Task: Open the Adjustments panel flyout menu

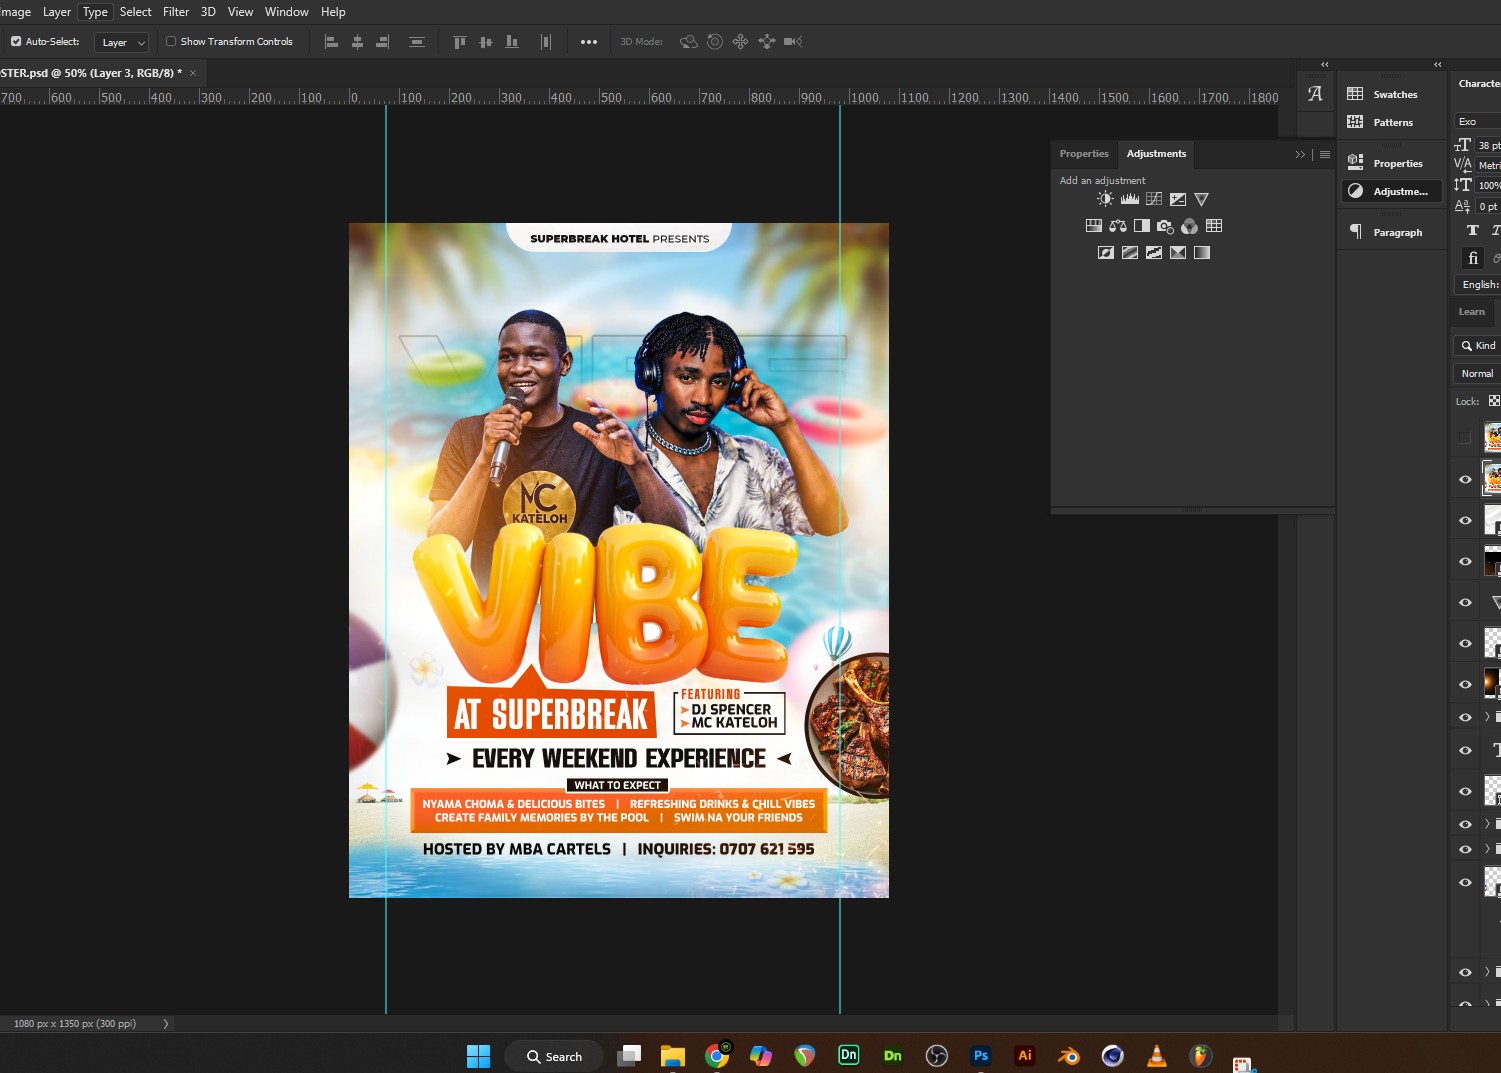Action: click(1325, 154)
